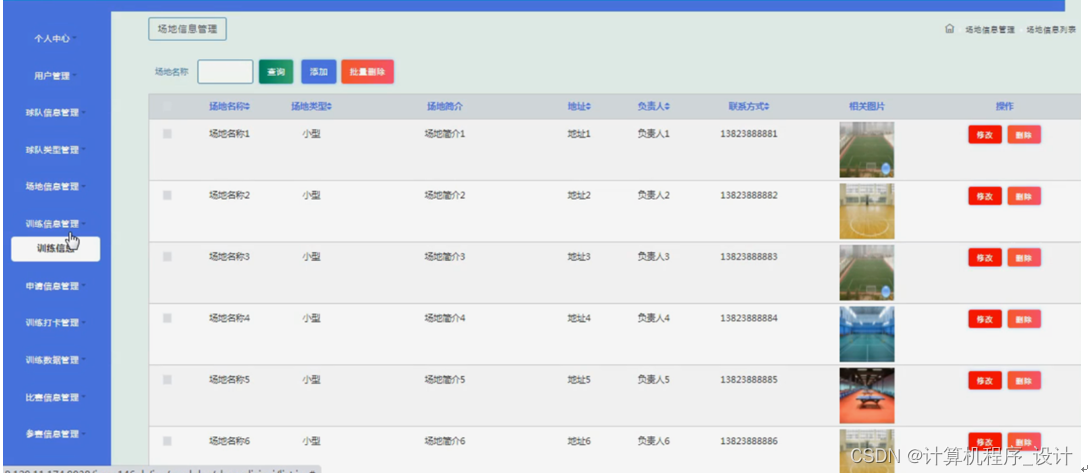Check the box for row 场地名称2
This screenshot has height=475, width=1088.
click(x=167, y=196)
